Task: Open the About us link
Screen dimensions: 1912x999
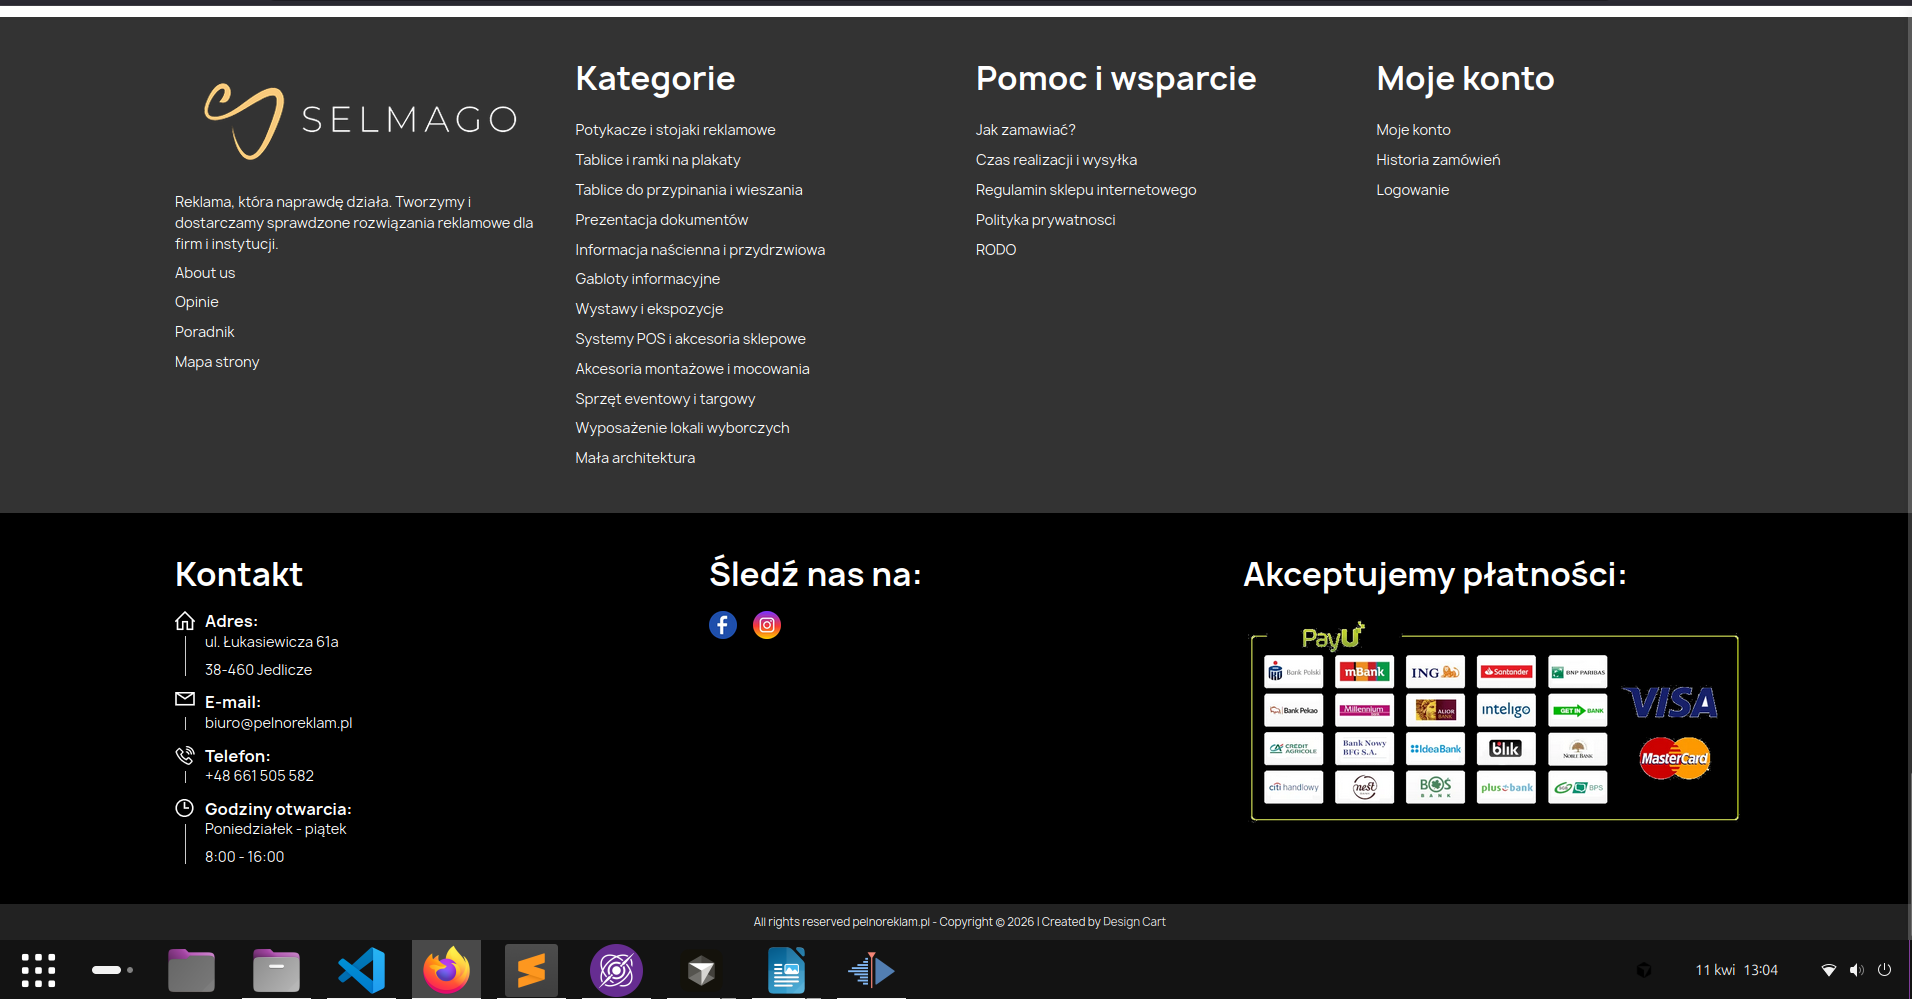Action: click(205, 273)
